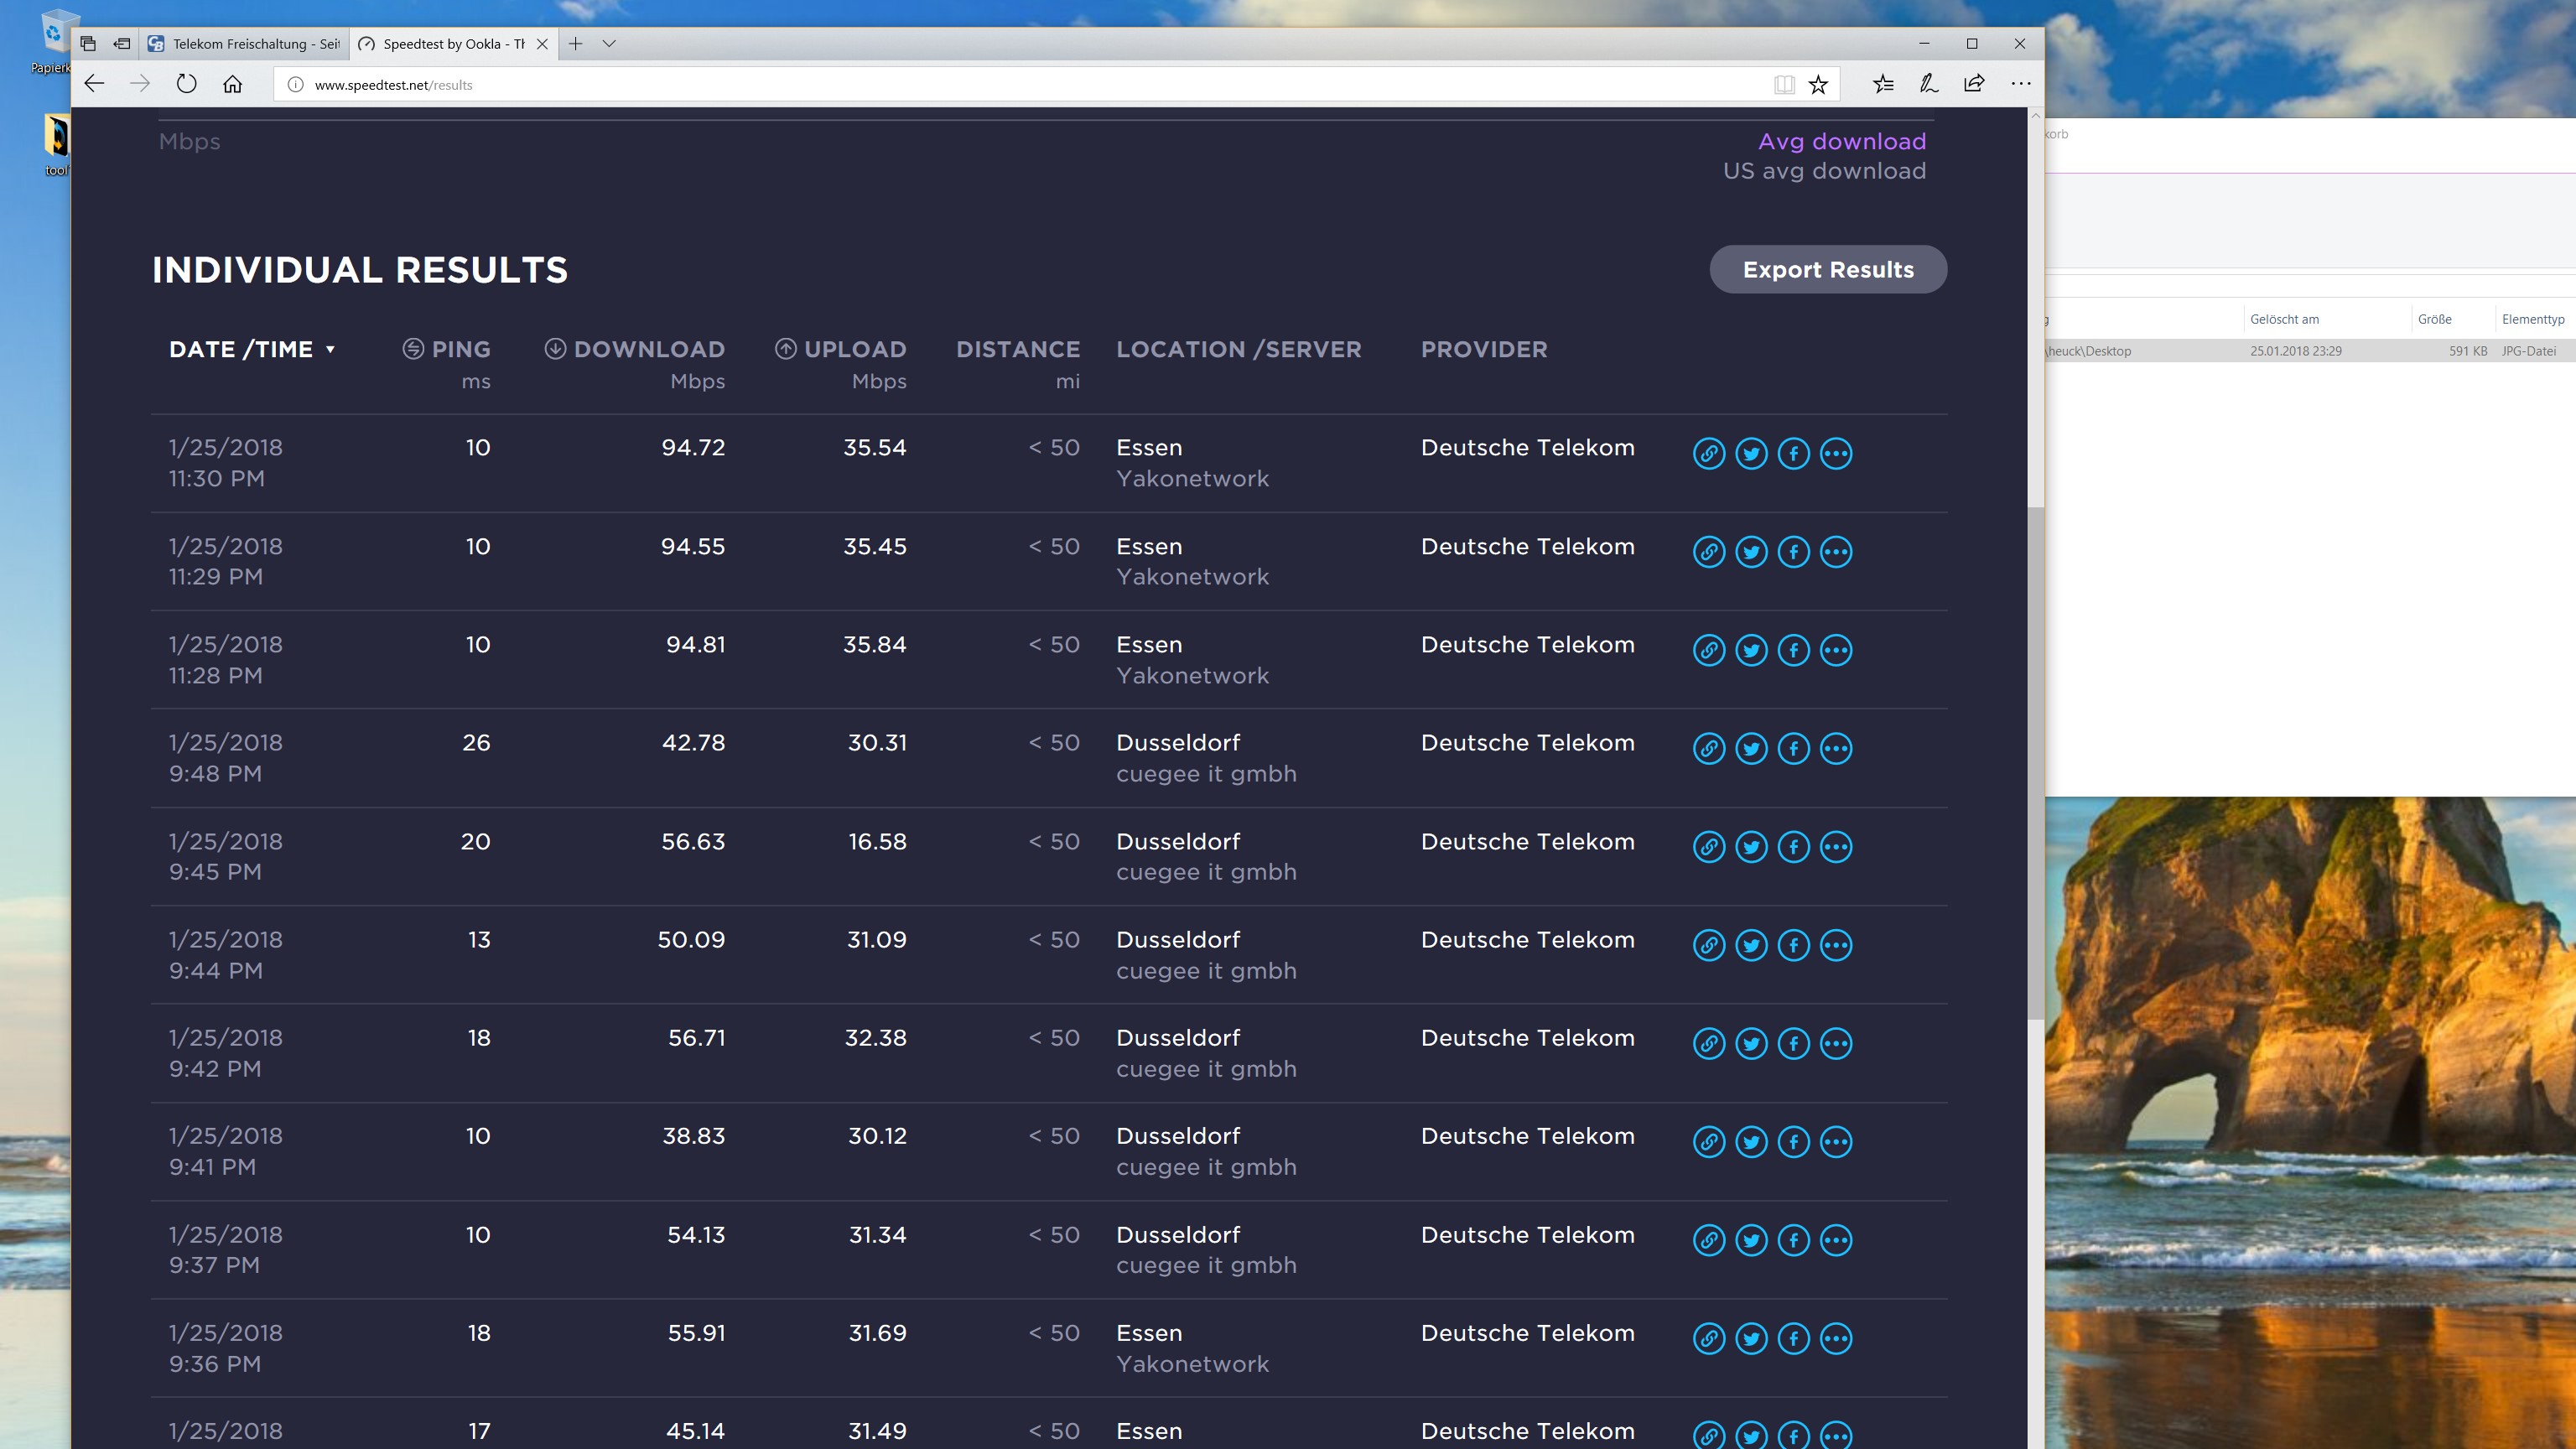Screen dimensions: 2576x1449
Task: Show tabs you've set aside
Action: pos(88,44)
